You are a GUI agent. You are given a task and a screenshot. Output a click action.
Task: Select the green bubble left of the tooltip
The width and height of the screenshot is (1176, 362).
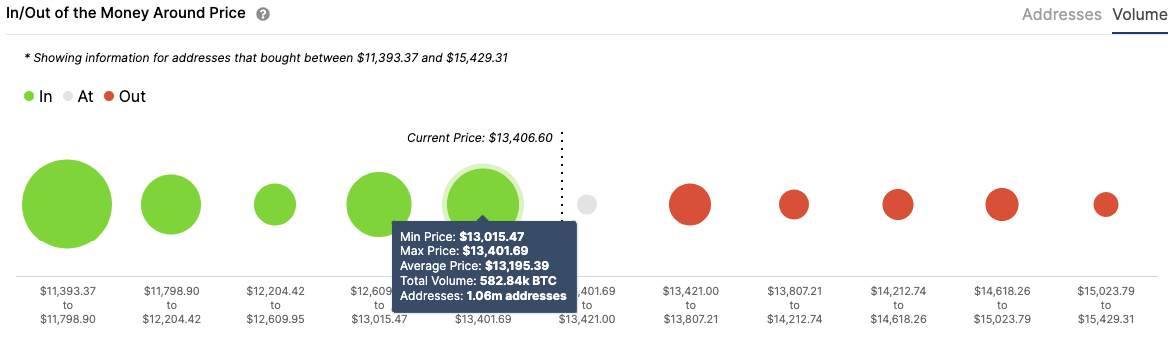[x=379, y=205]
